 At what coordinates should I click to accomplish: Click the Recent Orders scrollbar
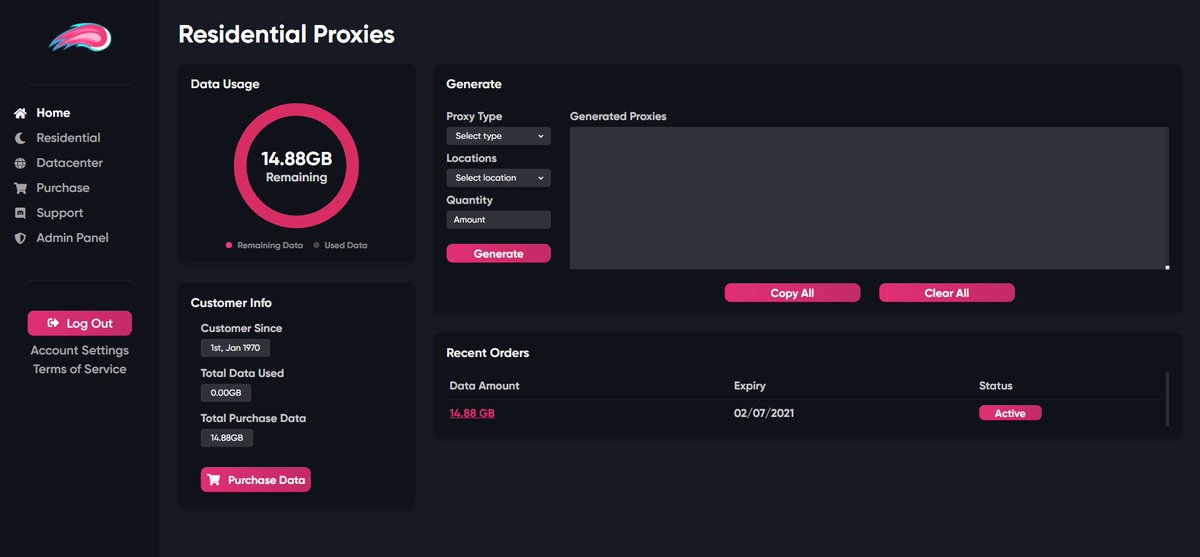(x=1167, y=399)
